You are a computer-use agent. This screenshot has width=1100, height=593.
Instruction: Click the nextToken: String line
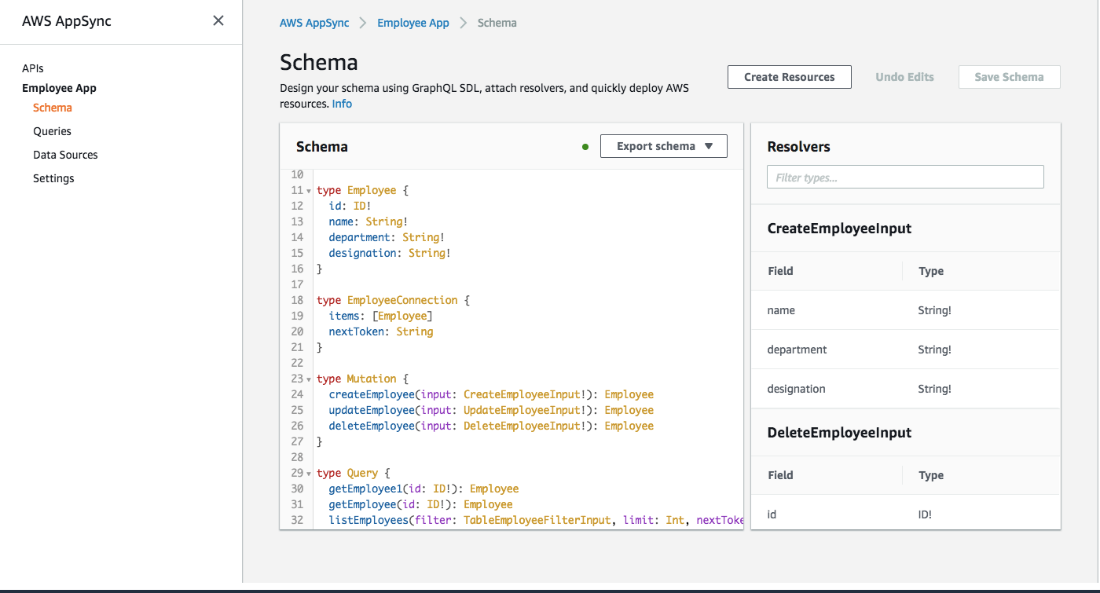point(381,331)
